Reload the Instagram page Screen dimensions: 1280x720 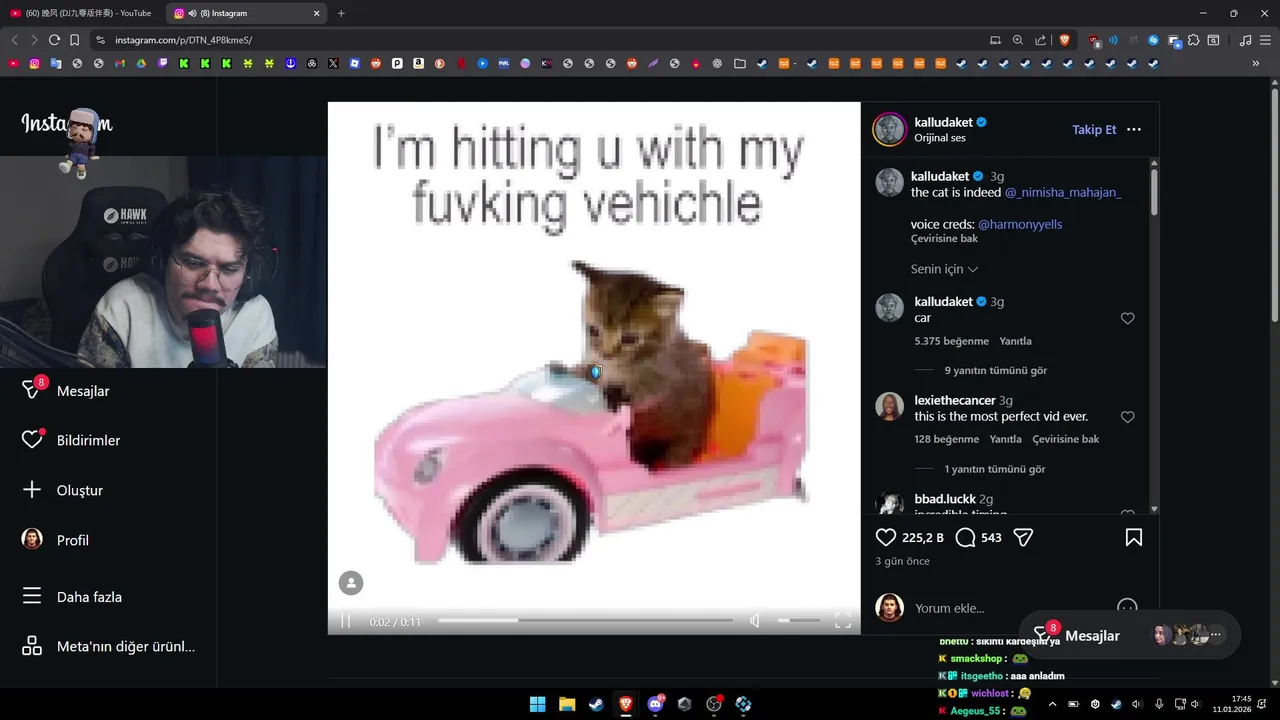[x=54, y=40]
